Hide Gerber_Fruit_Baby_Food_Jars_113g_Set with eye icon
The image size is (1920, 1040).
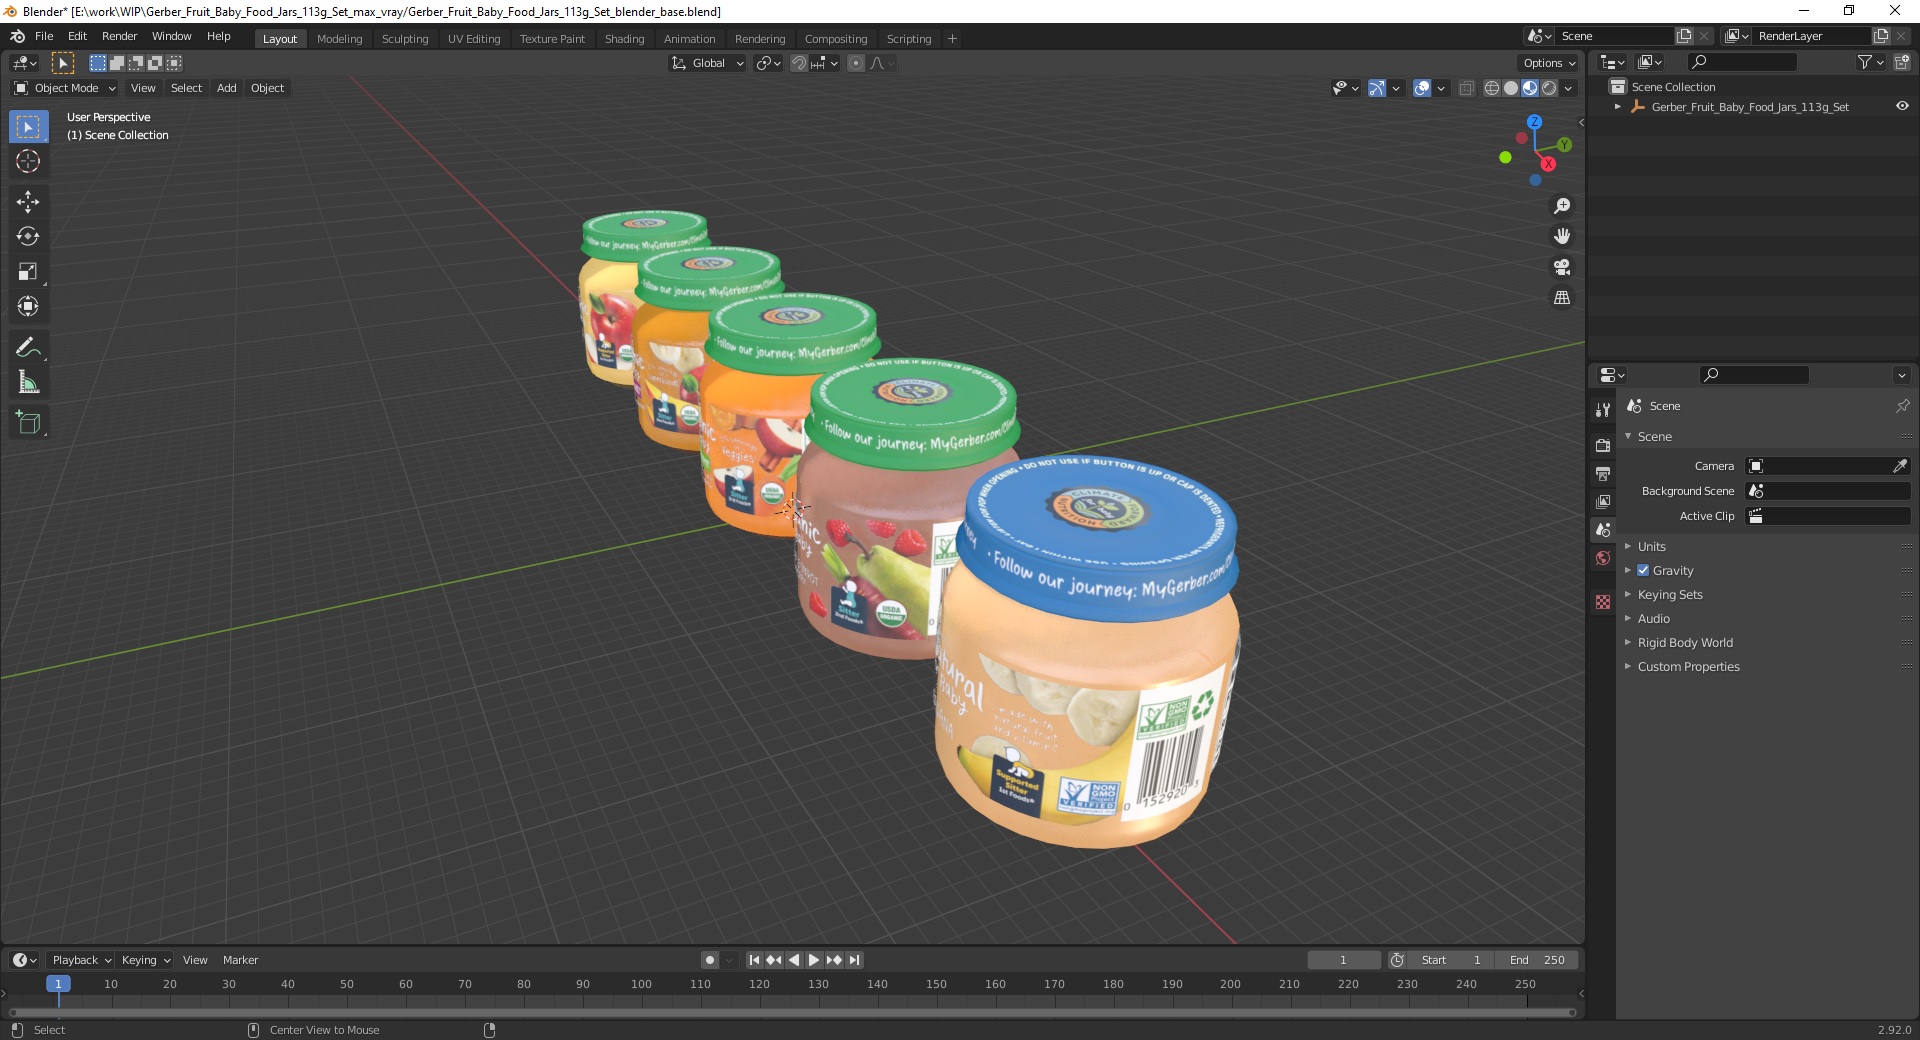tap(1902, 106)
